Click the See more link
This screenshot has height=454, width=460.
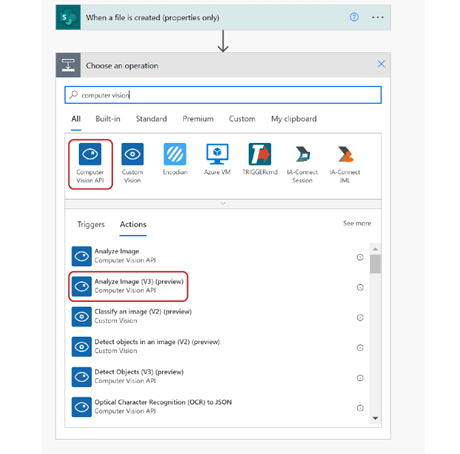pyautogui.click(x=357, y=223)
